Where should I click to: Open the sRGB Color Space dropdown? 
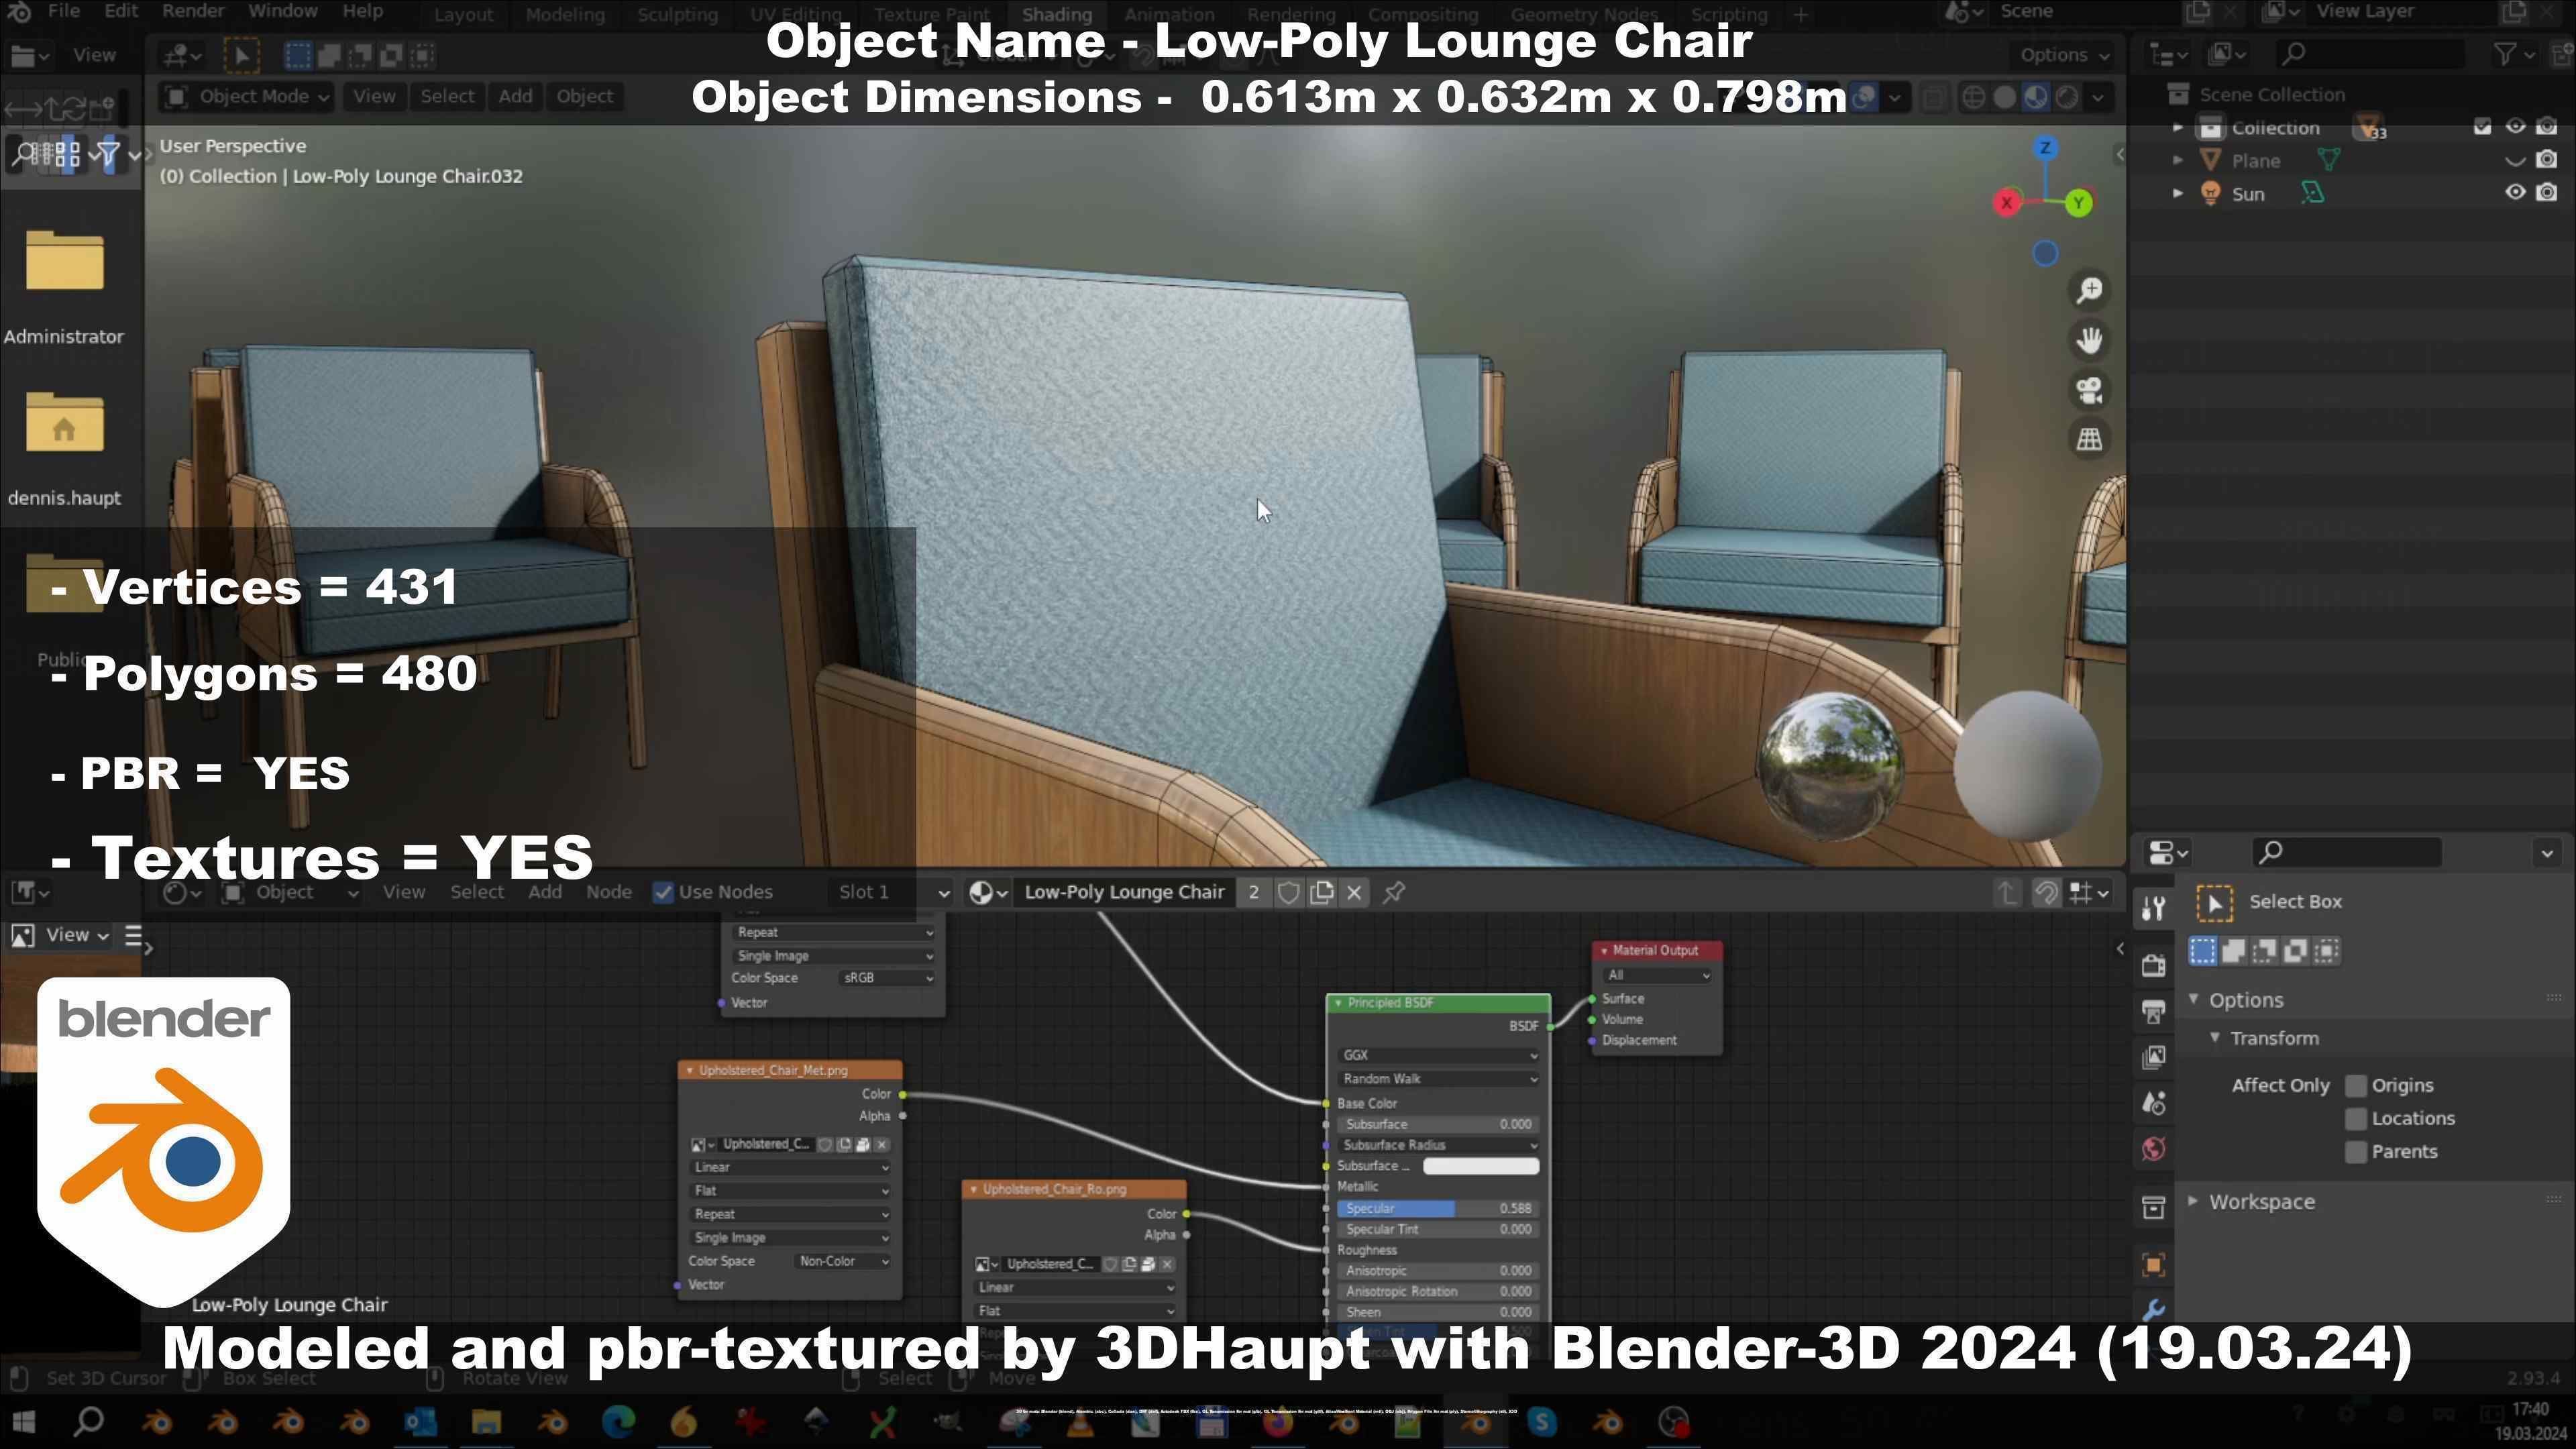886,978
